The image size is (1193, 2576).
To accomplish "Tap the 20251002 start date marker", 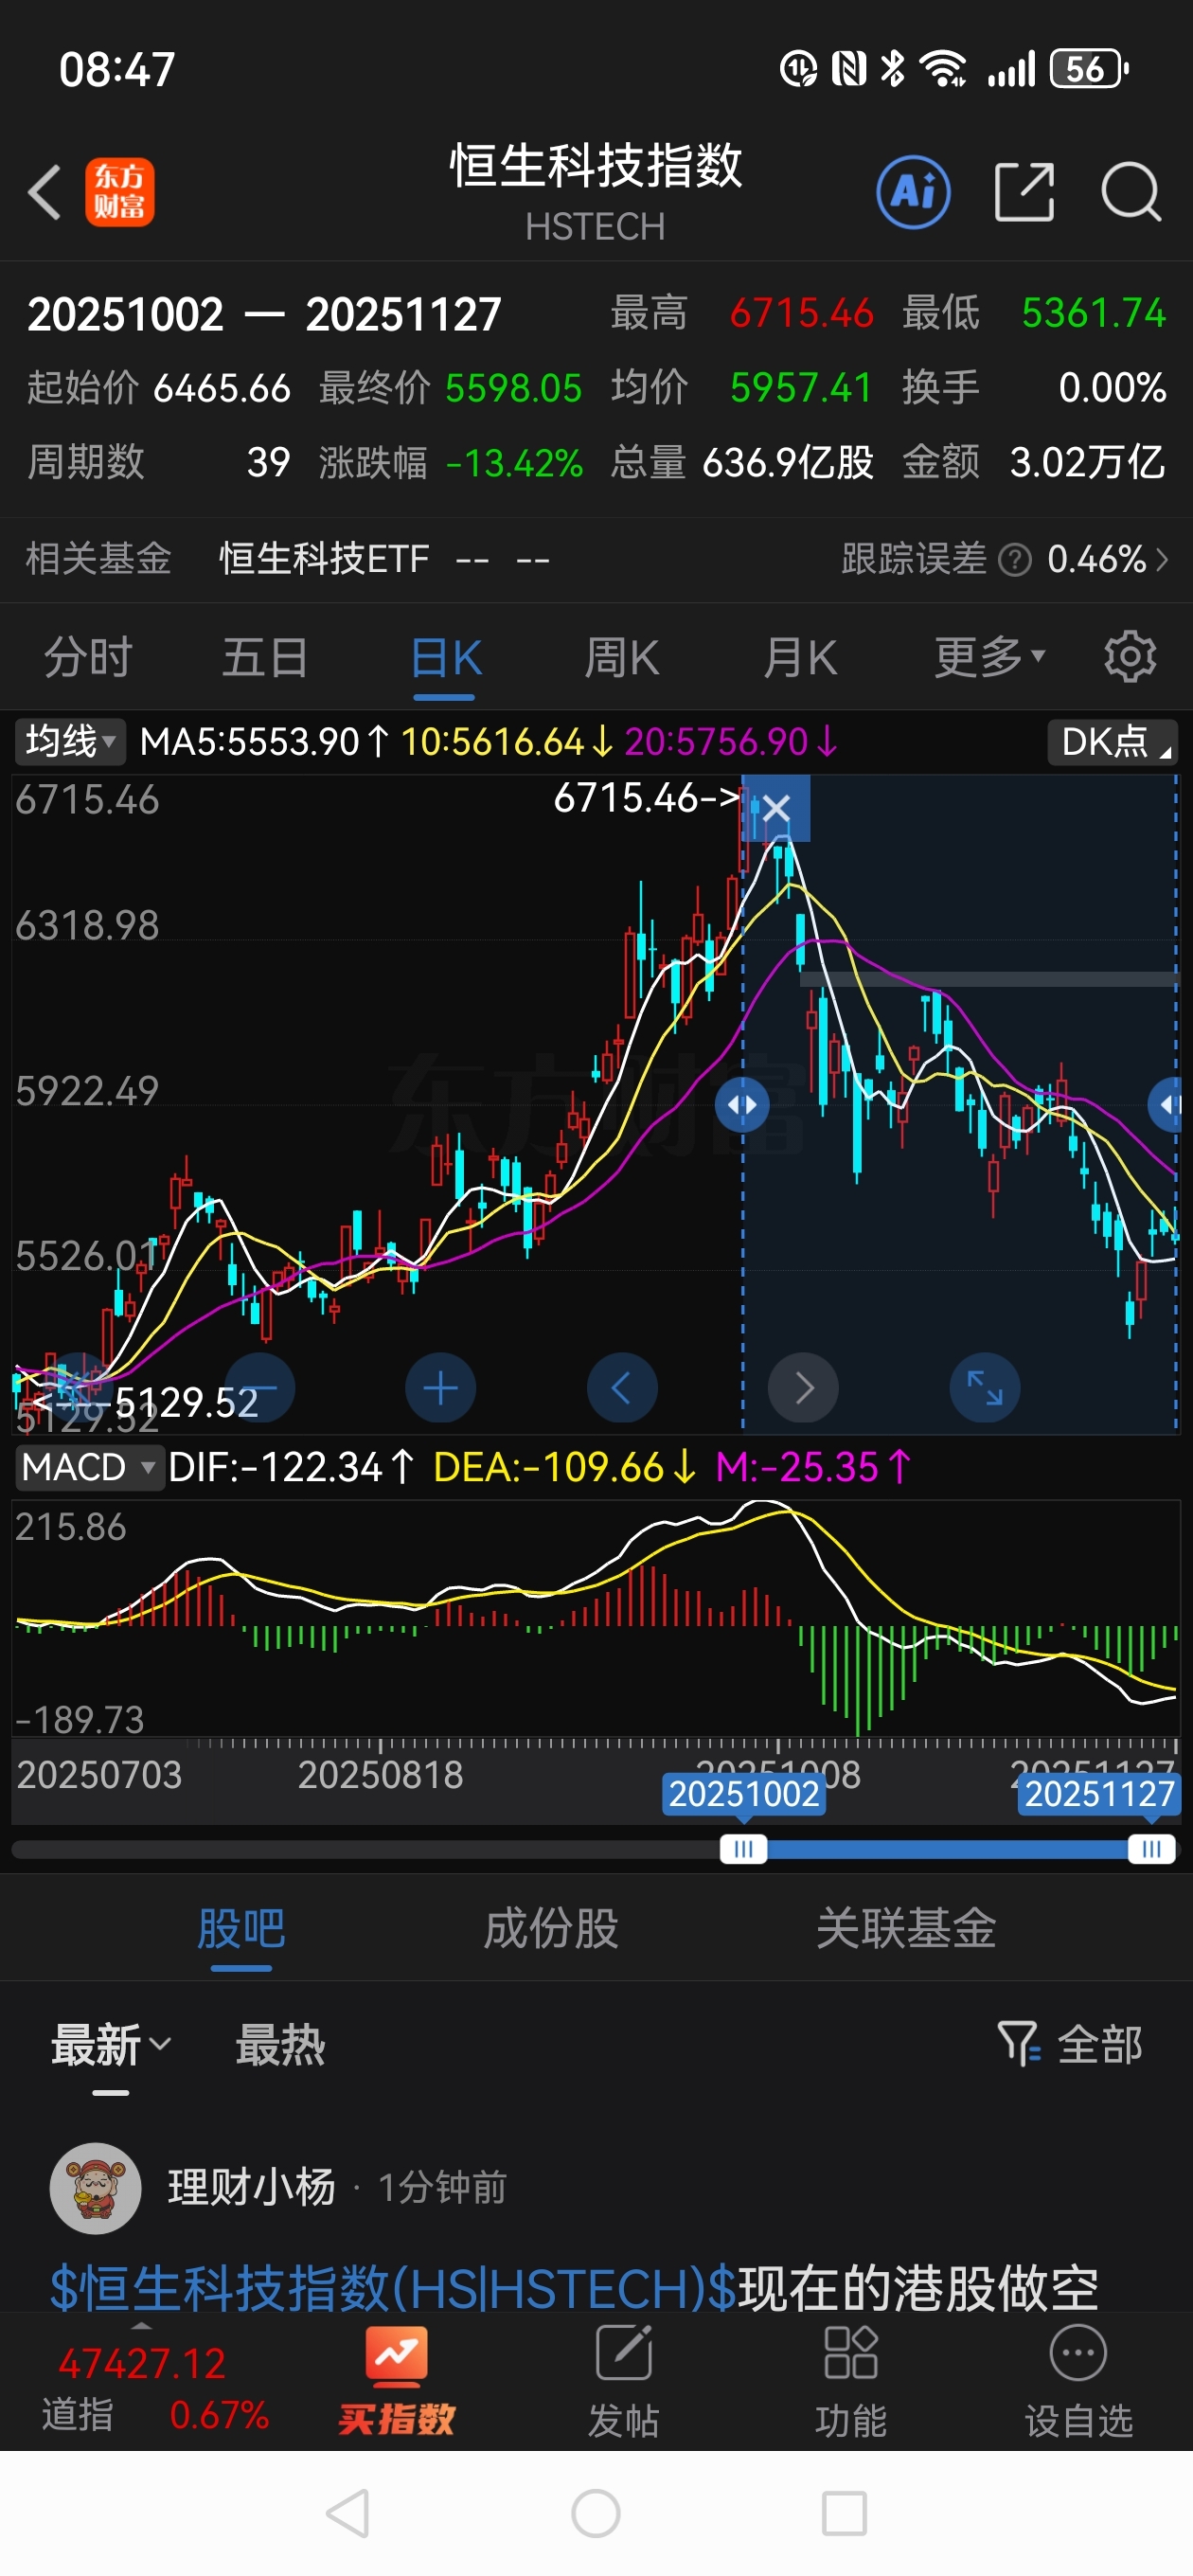I will (744, 1794).
